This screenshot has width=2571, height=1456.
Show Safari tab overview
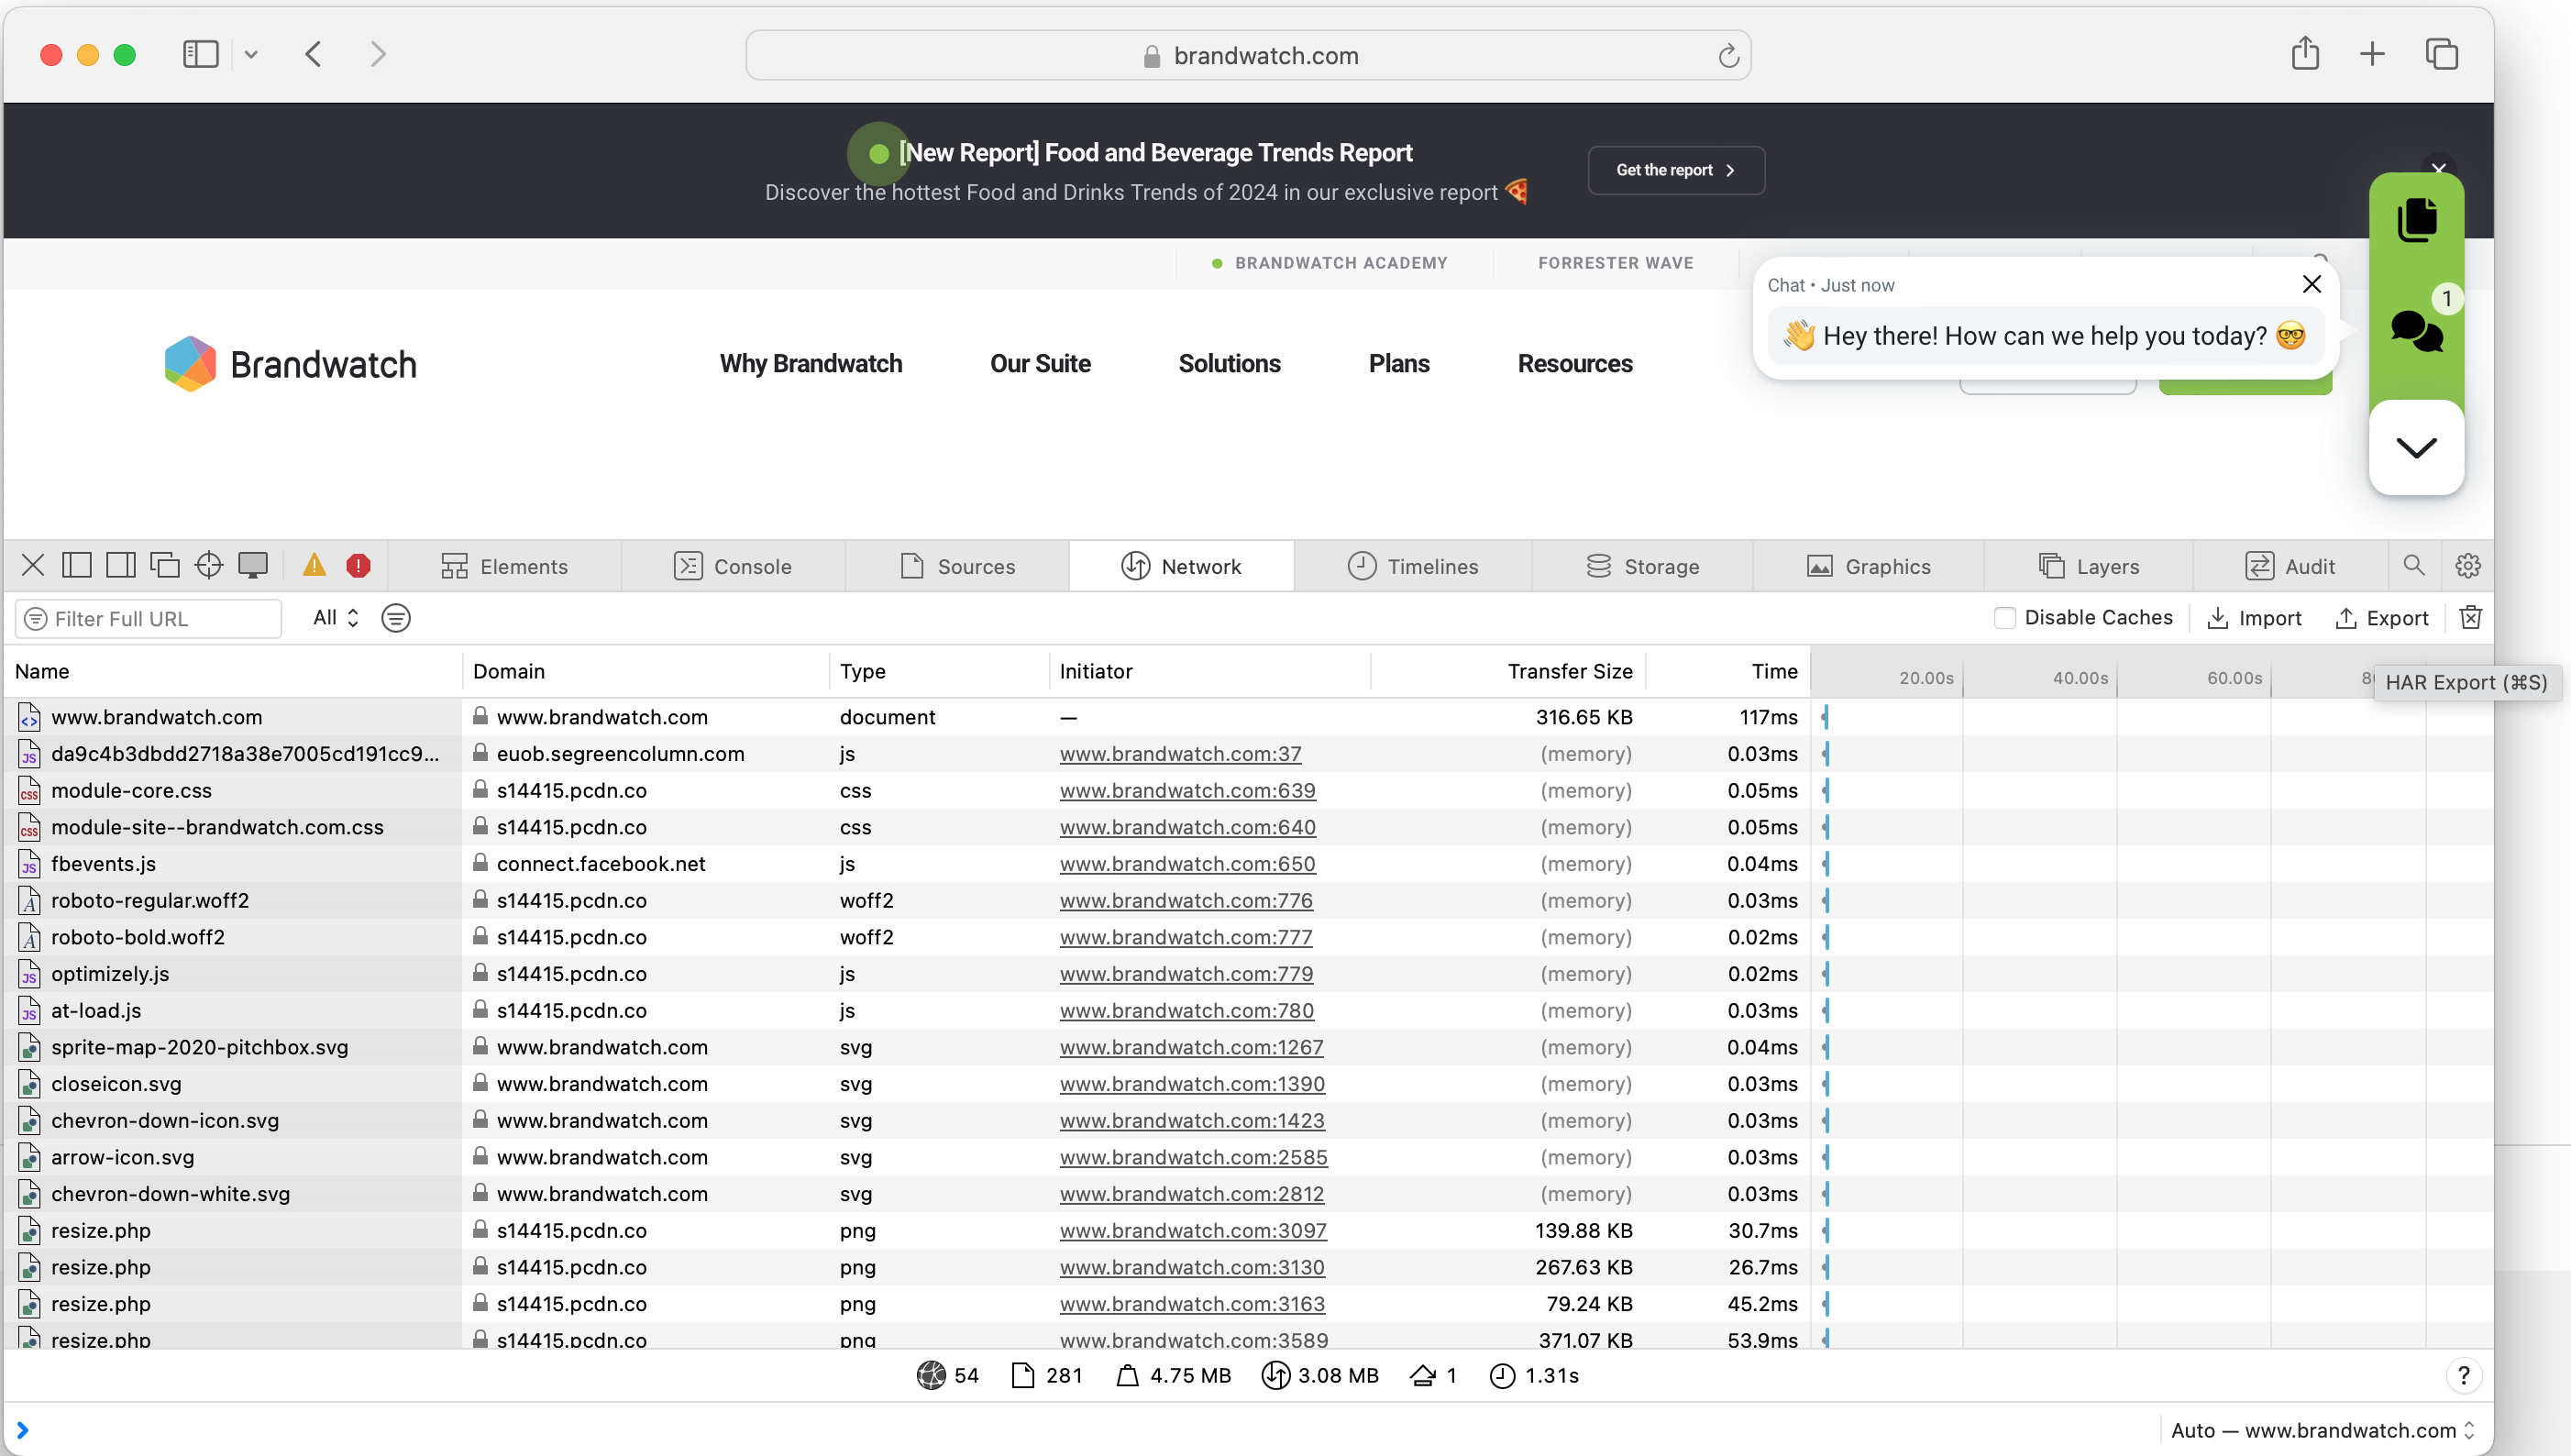[x=2441, y=54]
